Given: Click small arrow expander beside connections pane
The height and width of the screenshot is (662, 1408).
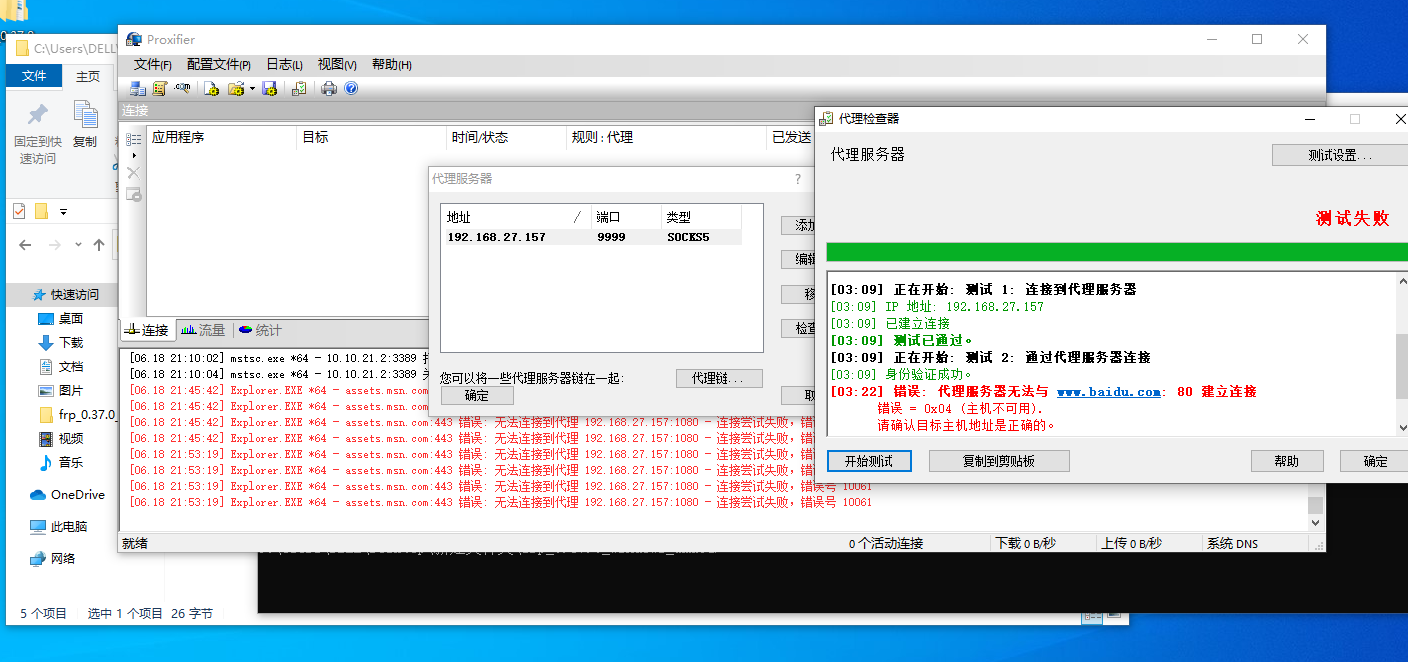Looking at the screenshot, I should click(x=133, y=156).
